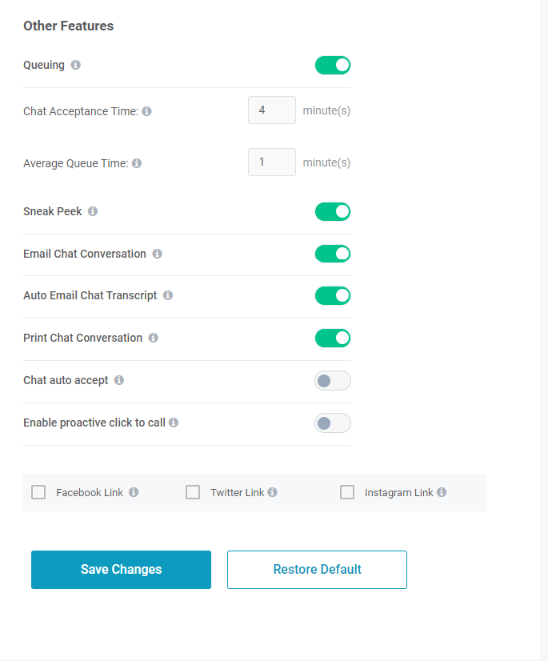Tick the Twitter Link checkbox

pos(193,492)
